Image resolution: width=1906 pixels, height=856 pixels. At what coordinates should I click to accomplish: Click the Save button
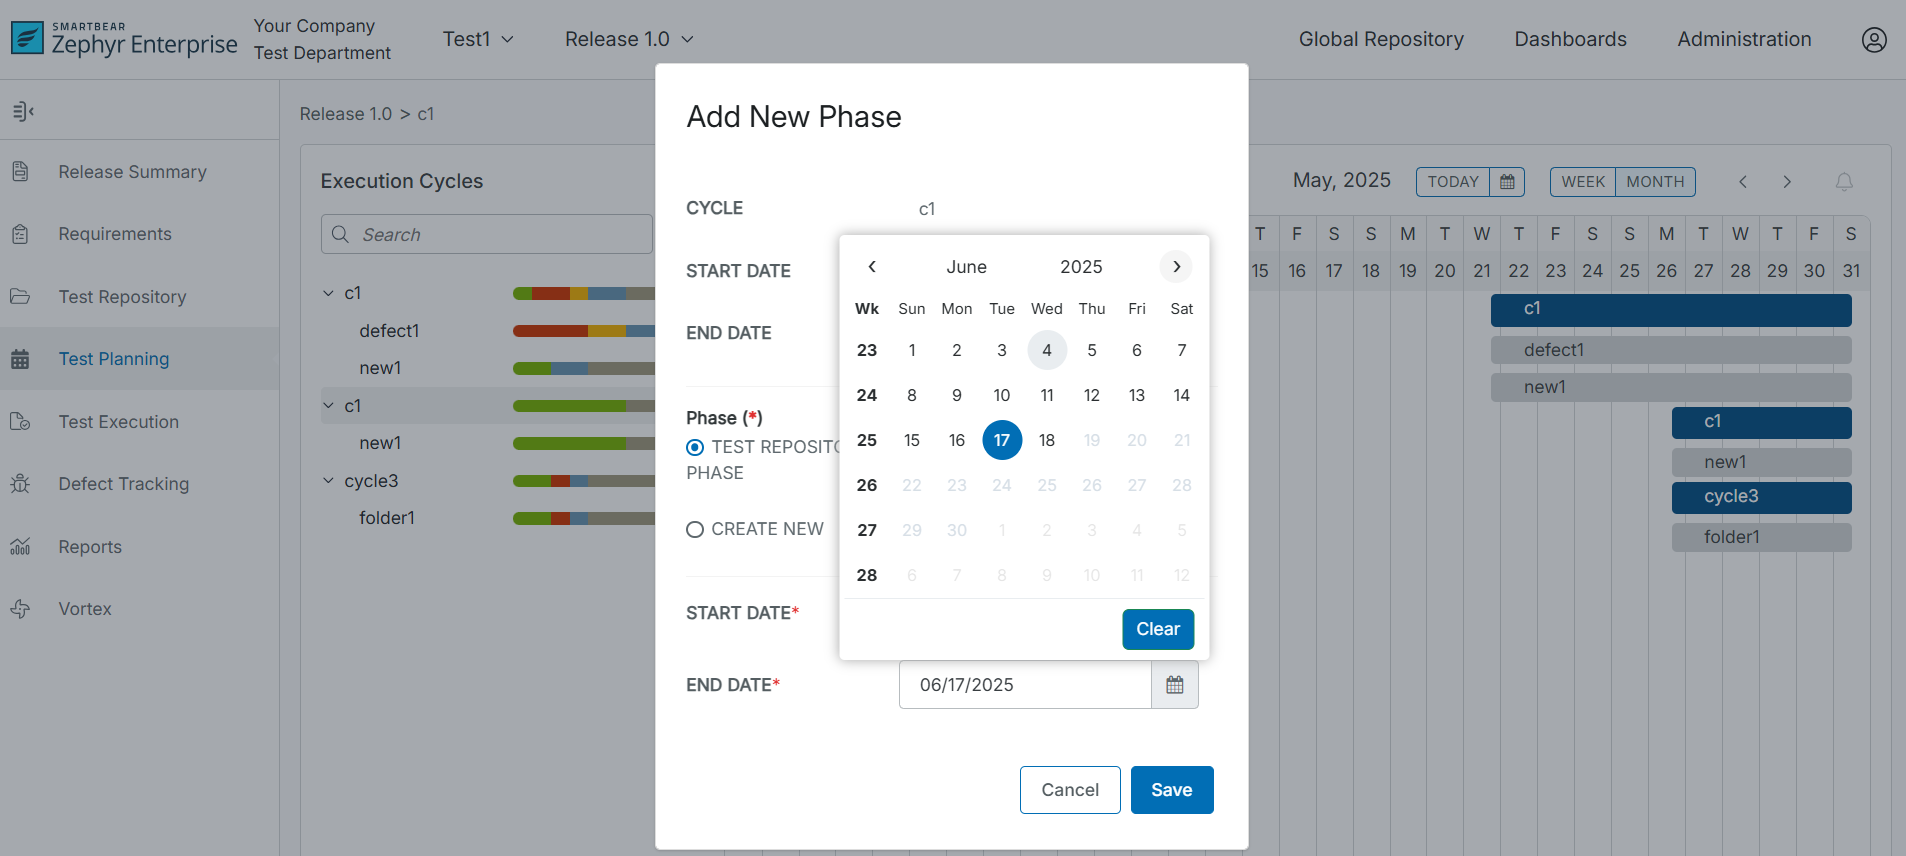point(1171,790)
